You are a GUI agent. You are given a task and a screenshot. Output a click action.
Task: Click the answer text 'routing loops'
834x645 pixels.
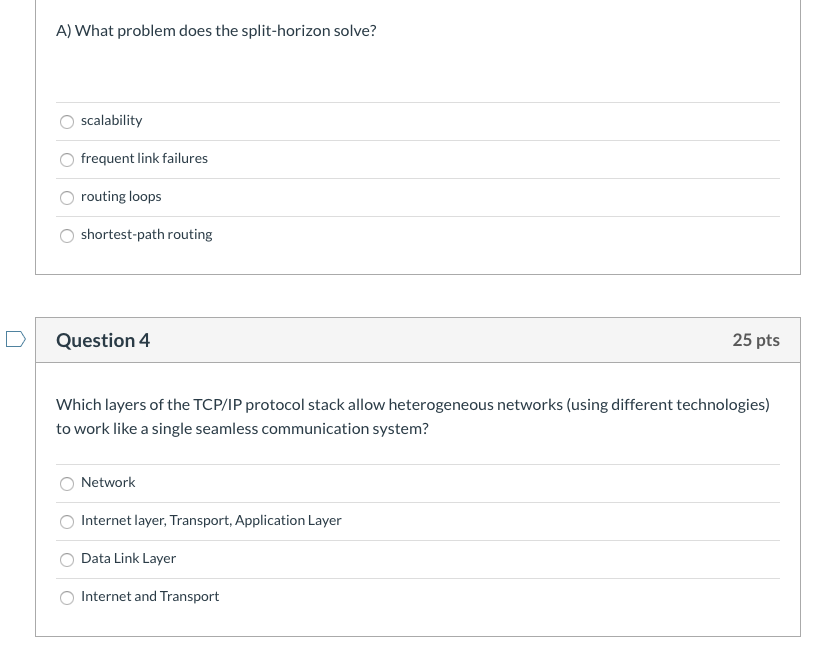coord(121,196)
